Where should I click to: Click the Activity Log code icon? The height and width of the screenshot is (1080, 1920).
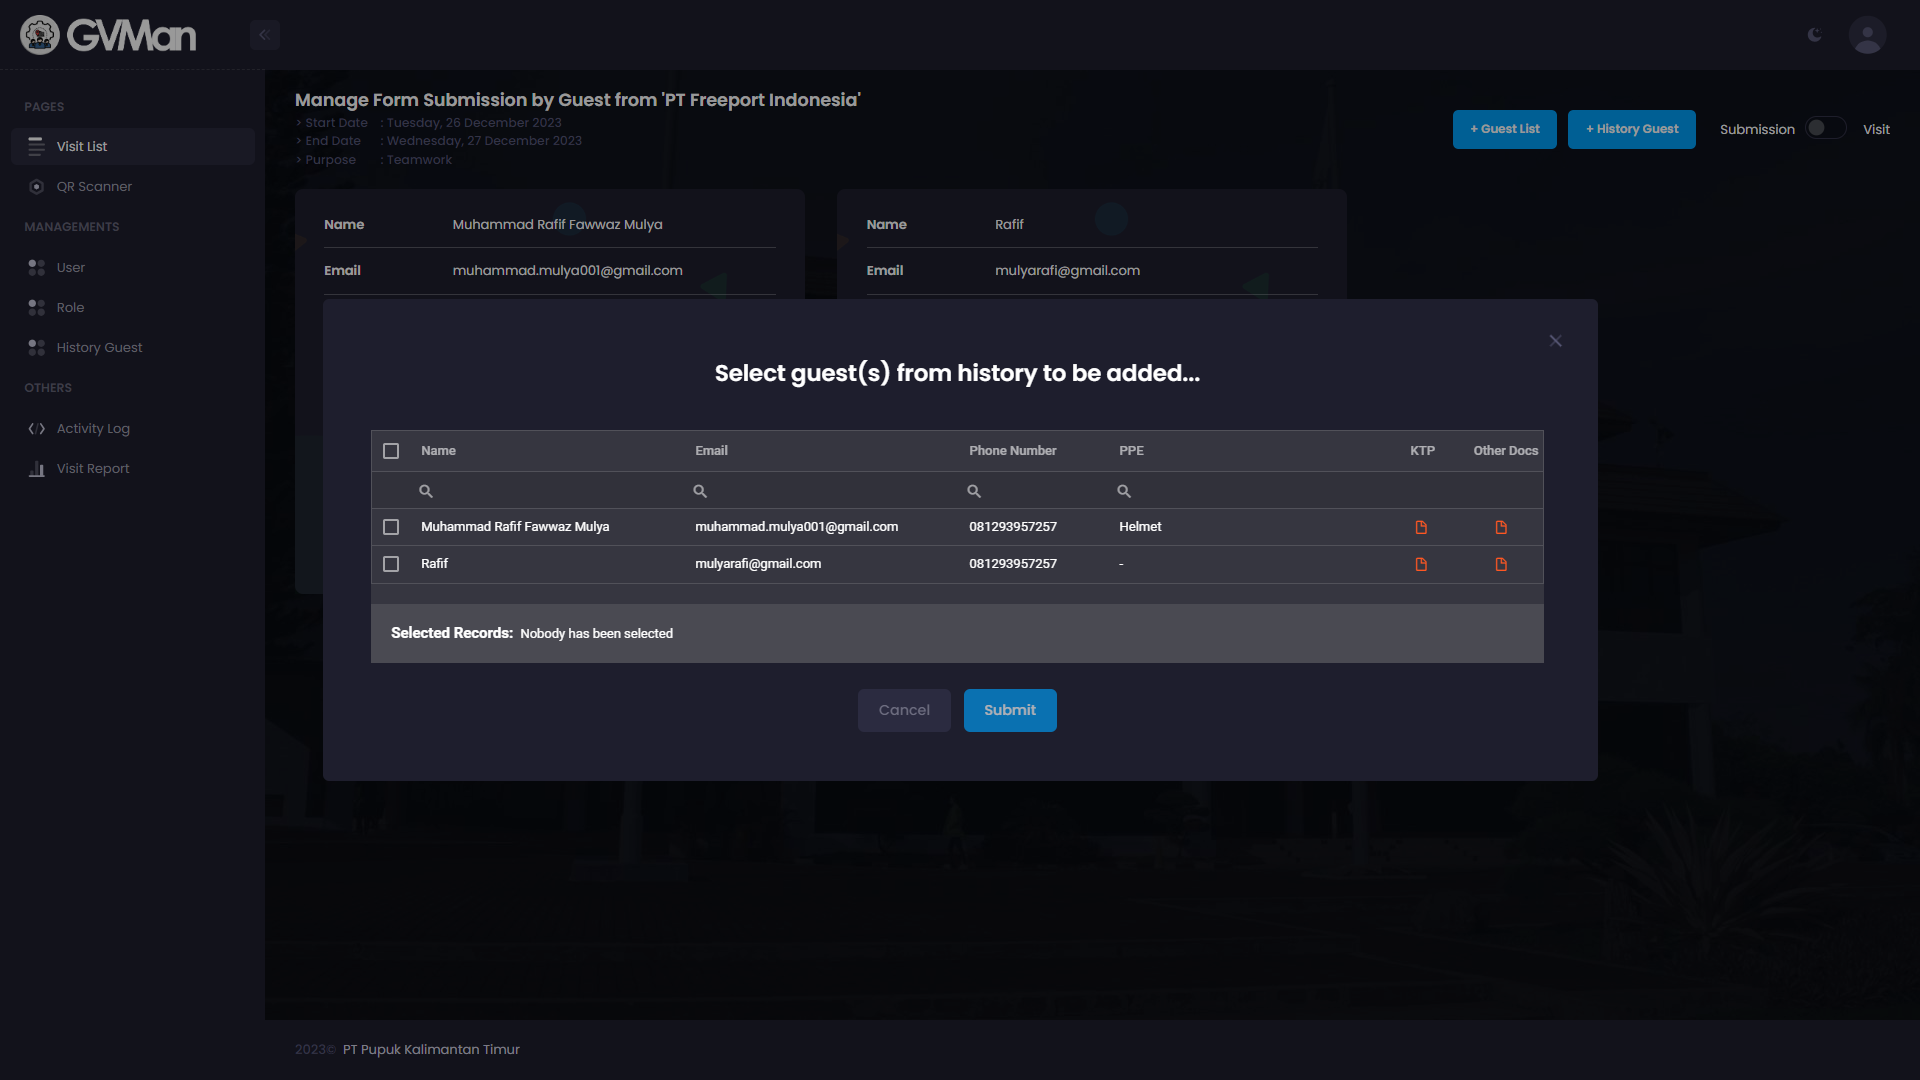(37, 429)
